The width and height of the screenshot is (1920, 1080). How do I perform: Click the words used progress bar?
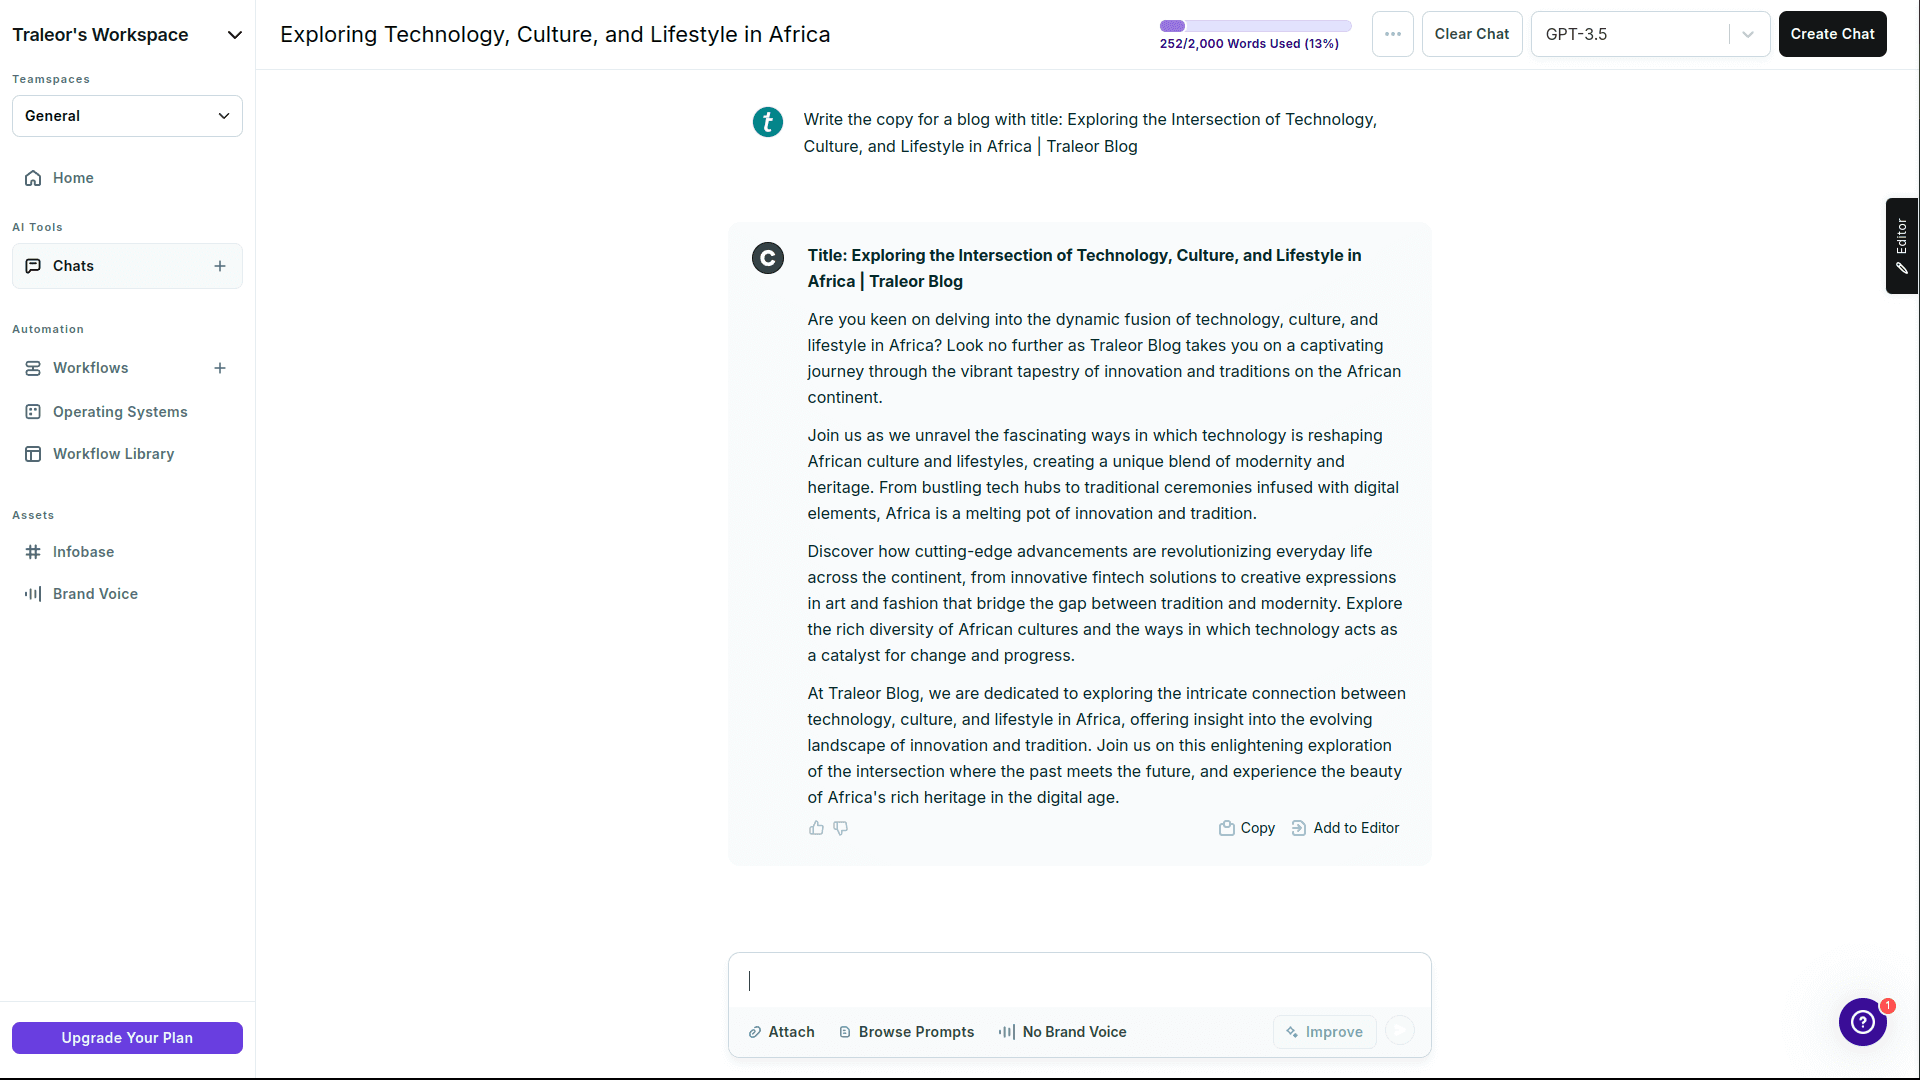pyautogui.click(x=1255, y=25)
